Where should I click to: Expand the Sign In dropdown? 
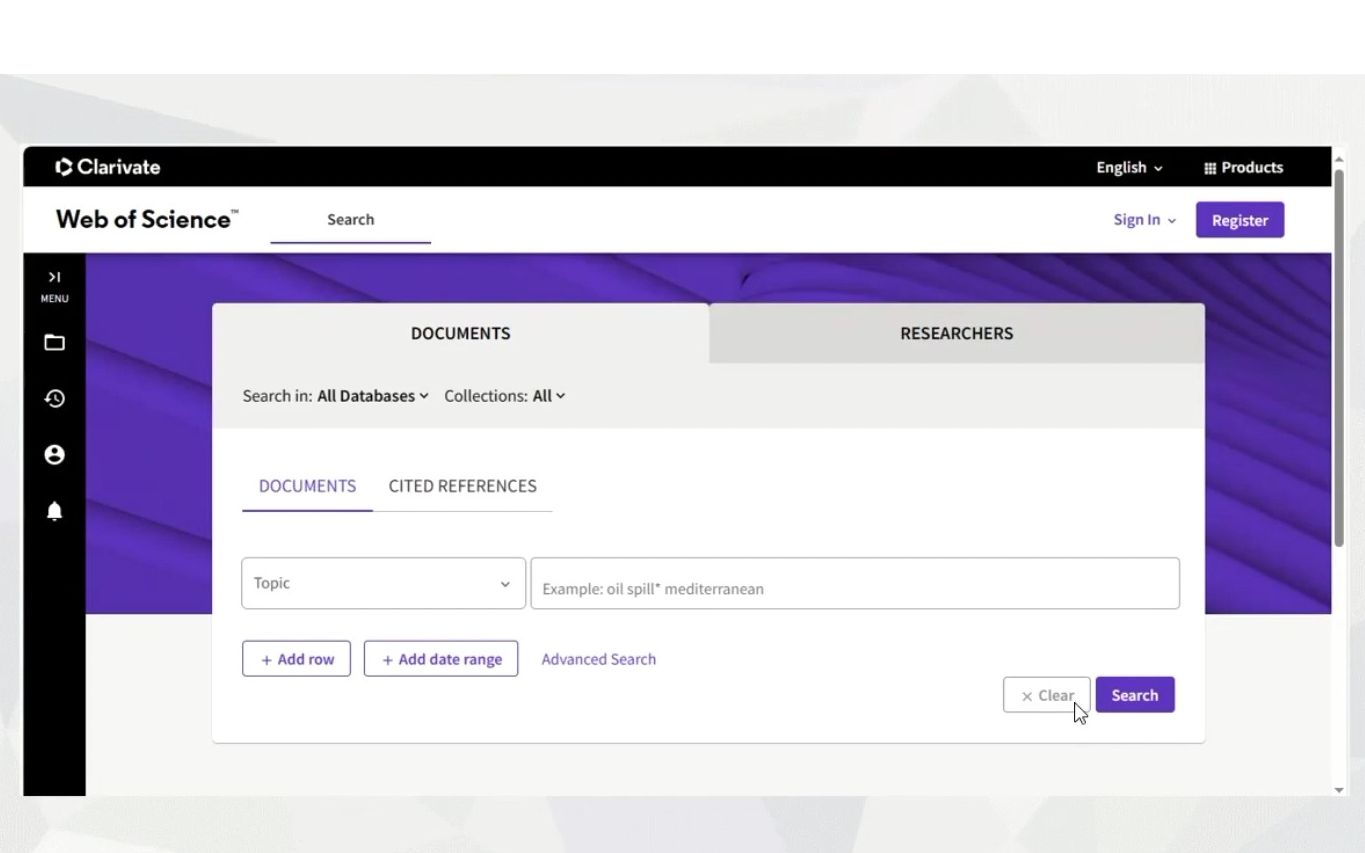[x=1144, y=220]
